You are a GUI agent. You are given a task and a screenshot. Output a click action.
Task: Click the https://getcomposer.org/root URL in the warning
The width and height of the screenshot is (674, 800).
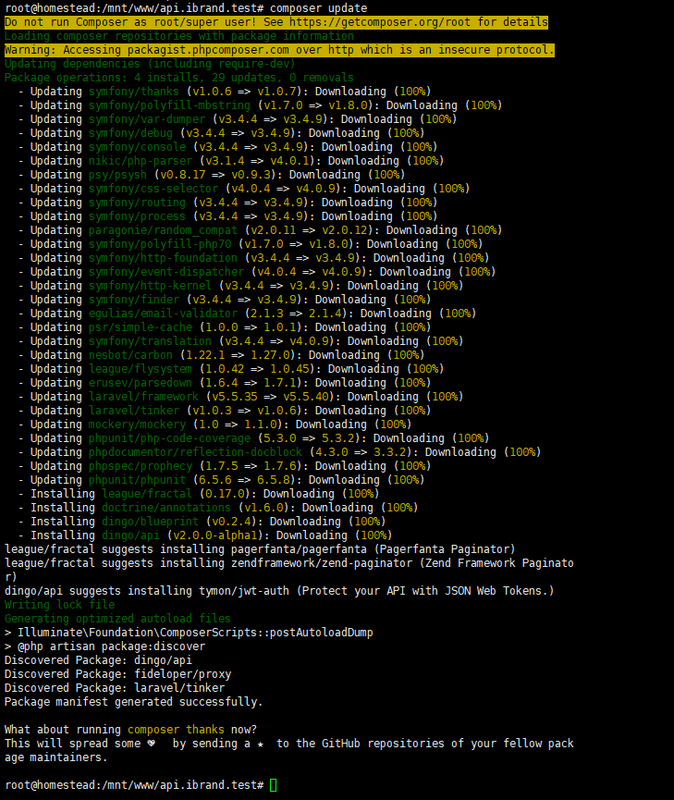(380, 22)
